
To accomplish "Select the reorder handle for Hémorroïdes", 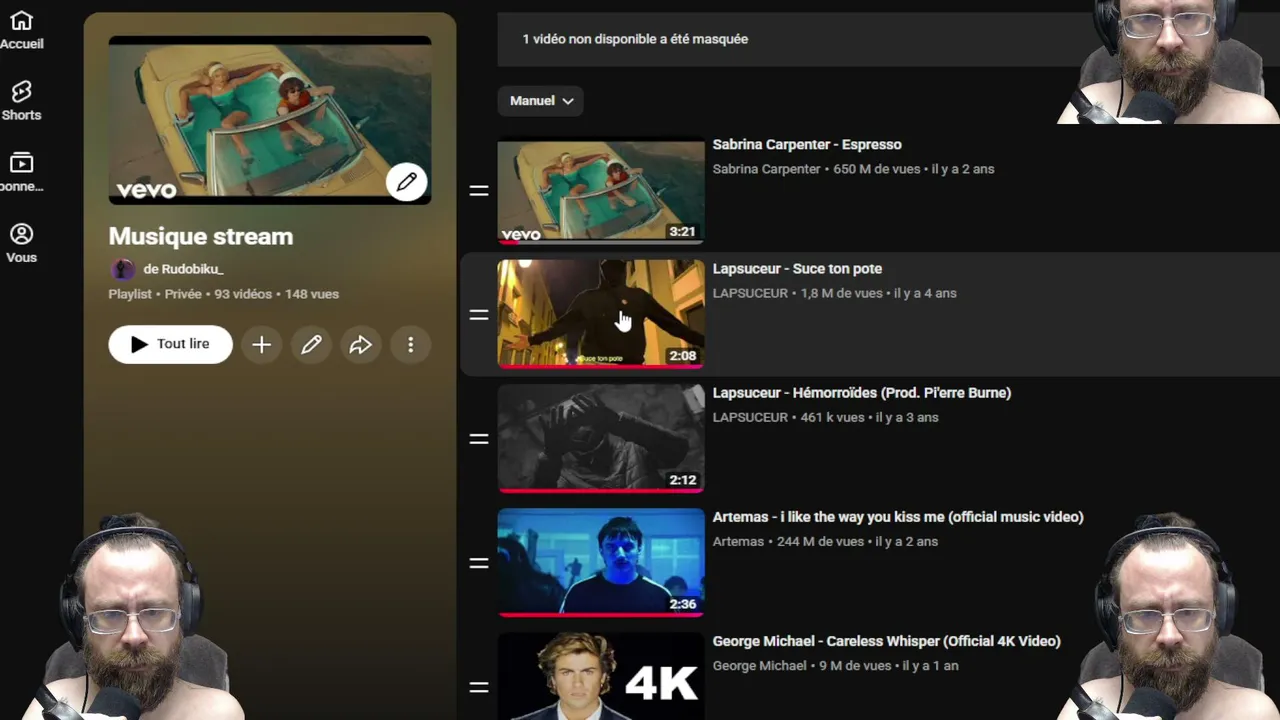I will (x=479, y=438).
